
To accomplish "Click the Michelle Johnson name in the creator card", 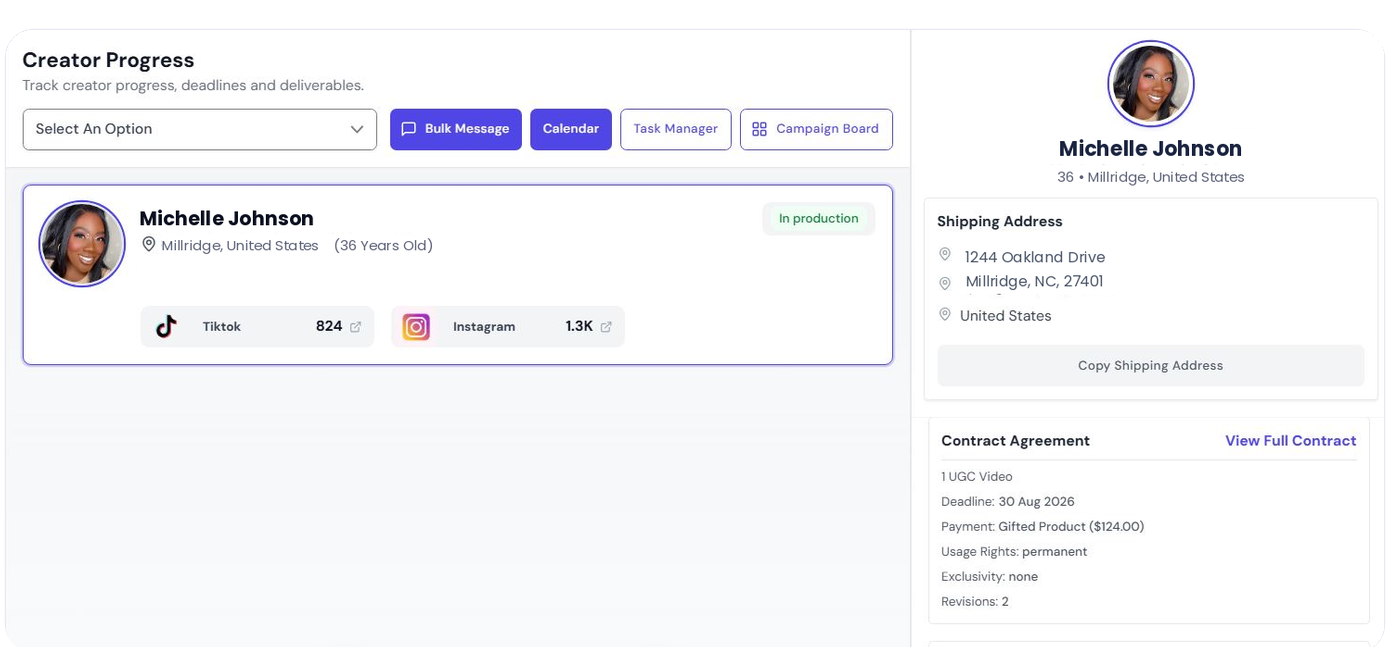I will 227,218.
